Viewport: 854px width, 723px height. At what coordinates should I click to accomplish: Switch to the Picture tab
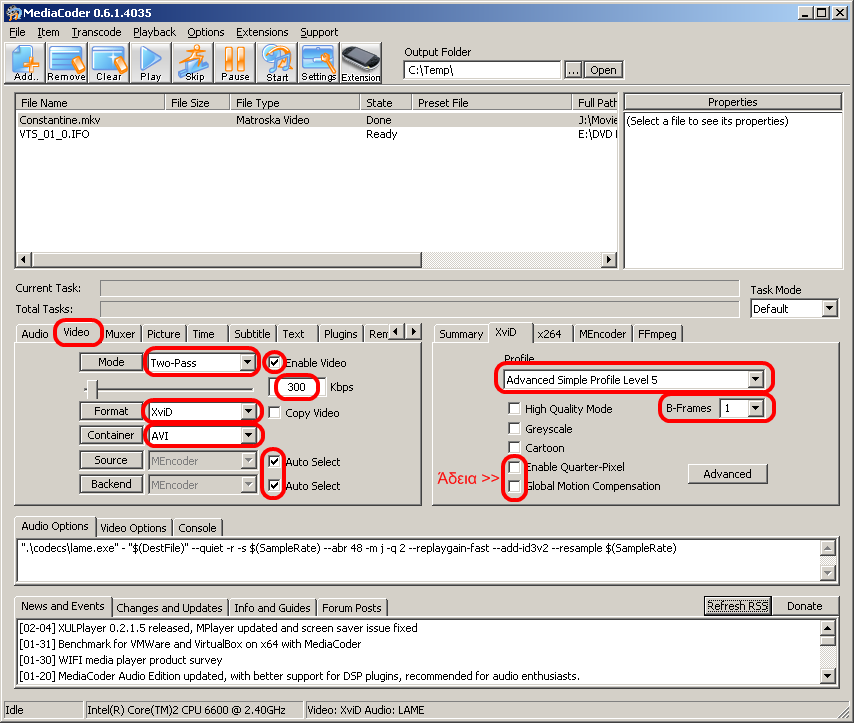(163, 334)
